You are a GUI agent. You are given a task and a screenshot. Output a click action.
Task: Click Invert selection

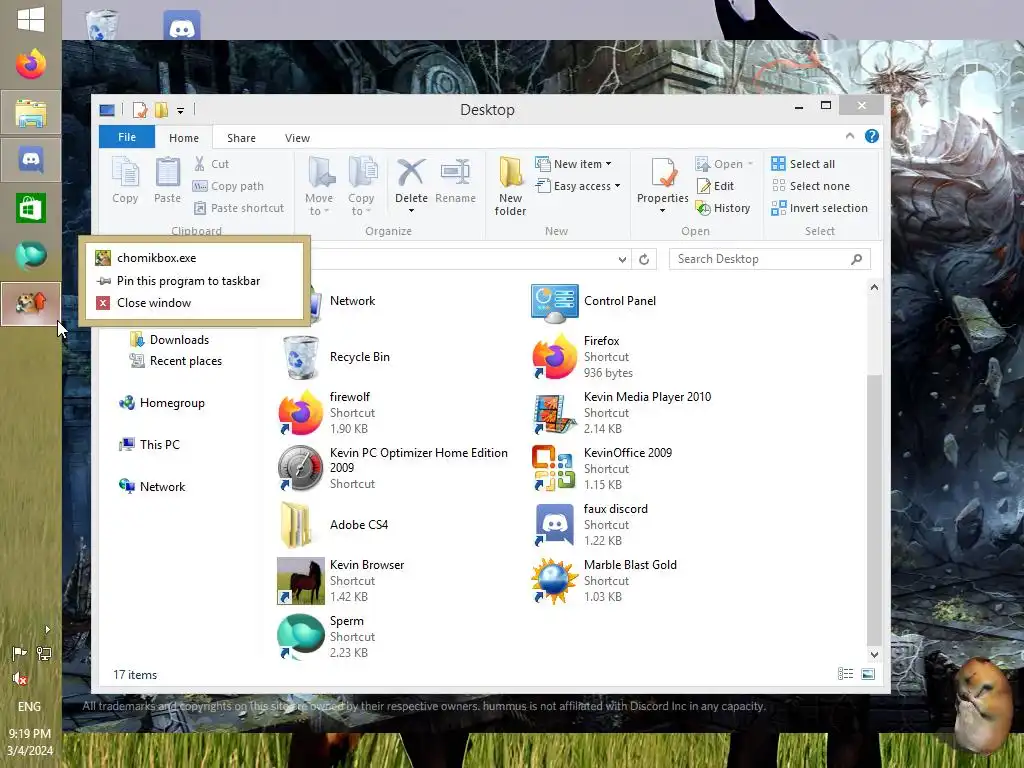819,208
